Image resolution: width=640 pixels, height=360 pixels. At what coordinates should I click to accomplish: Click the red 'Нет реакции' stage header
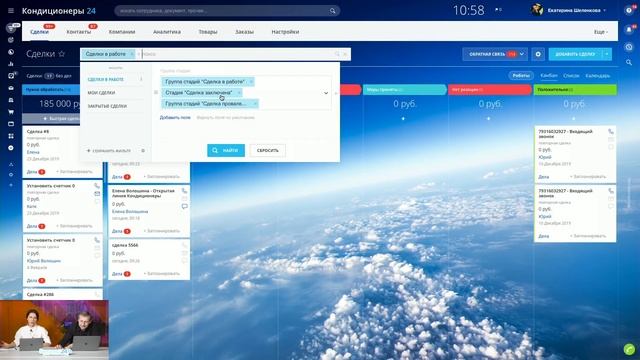click(x=489, y=89)
